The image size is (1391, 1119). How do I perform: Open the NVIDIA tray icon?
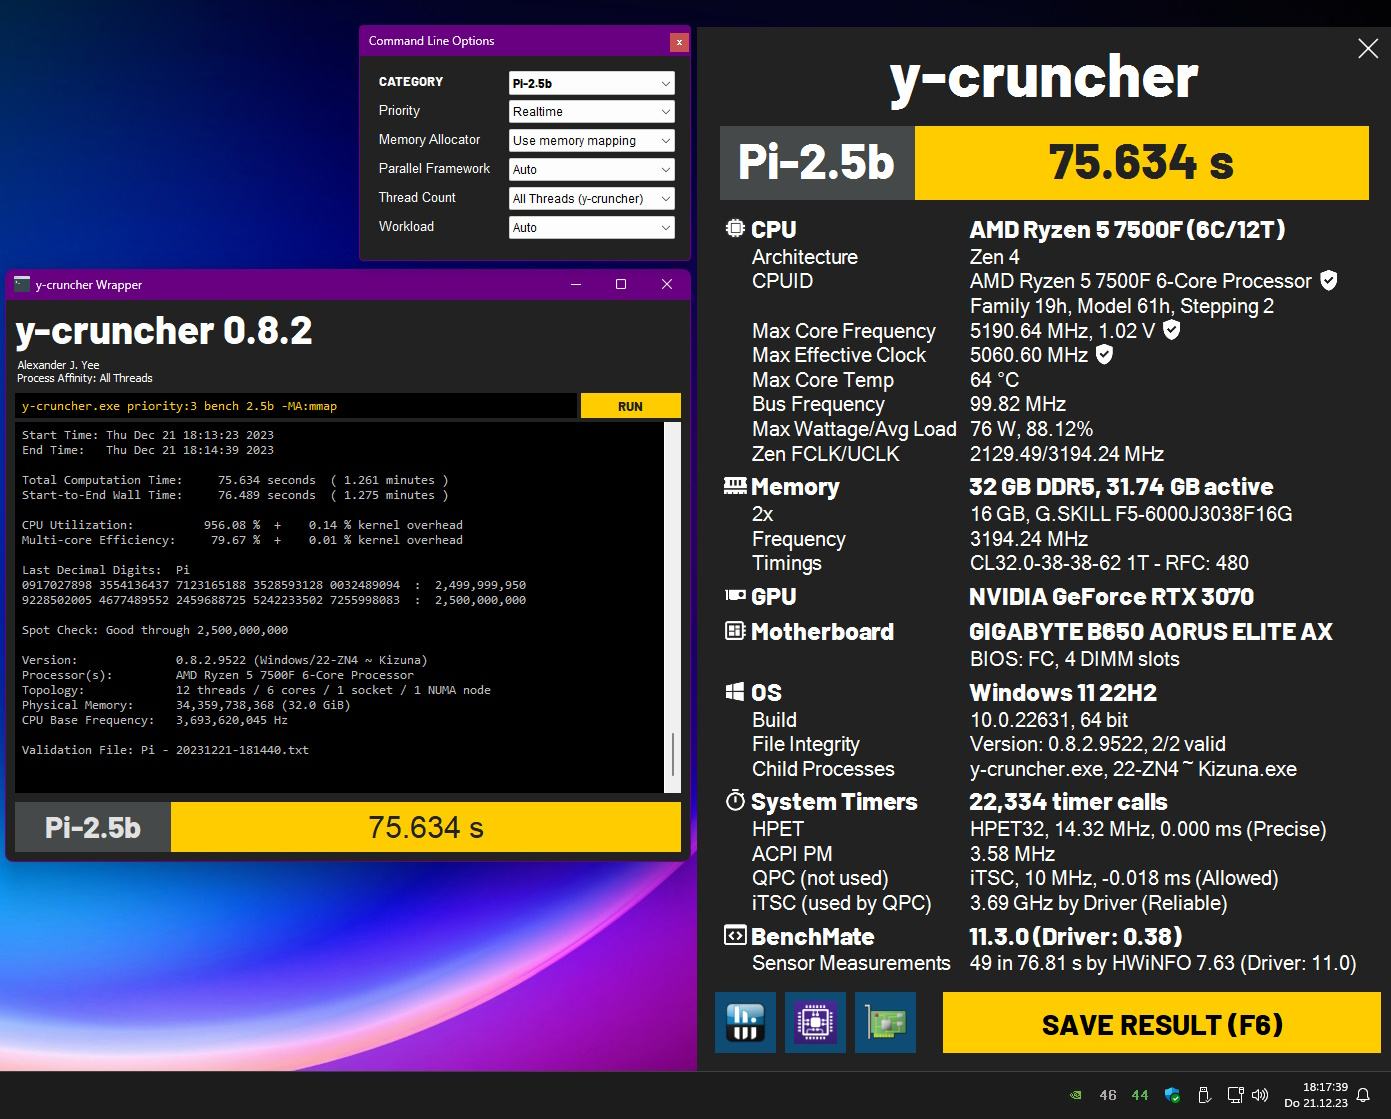point(1076,1095)
